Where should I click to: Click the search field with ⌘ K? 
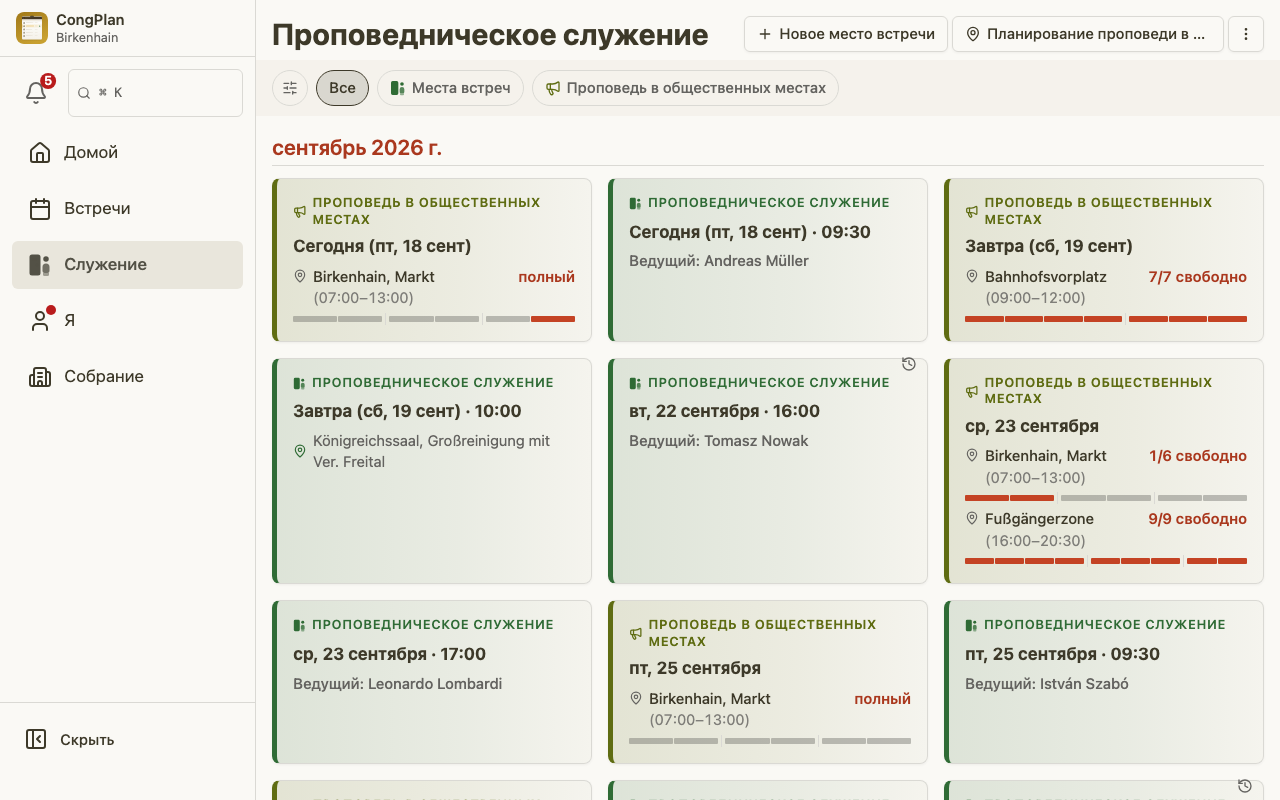coord(155,92)
